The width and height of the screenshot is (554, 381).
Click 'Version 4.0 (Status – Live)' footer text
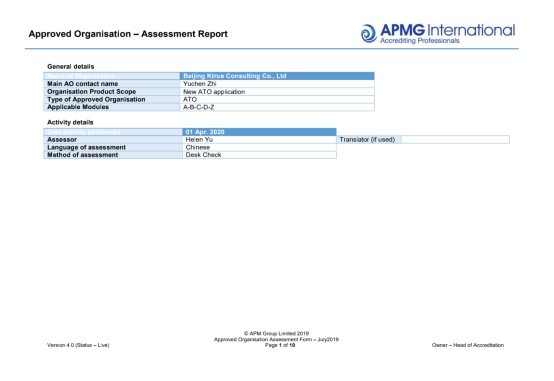point(78,345)
